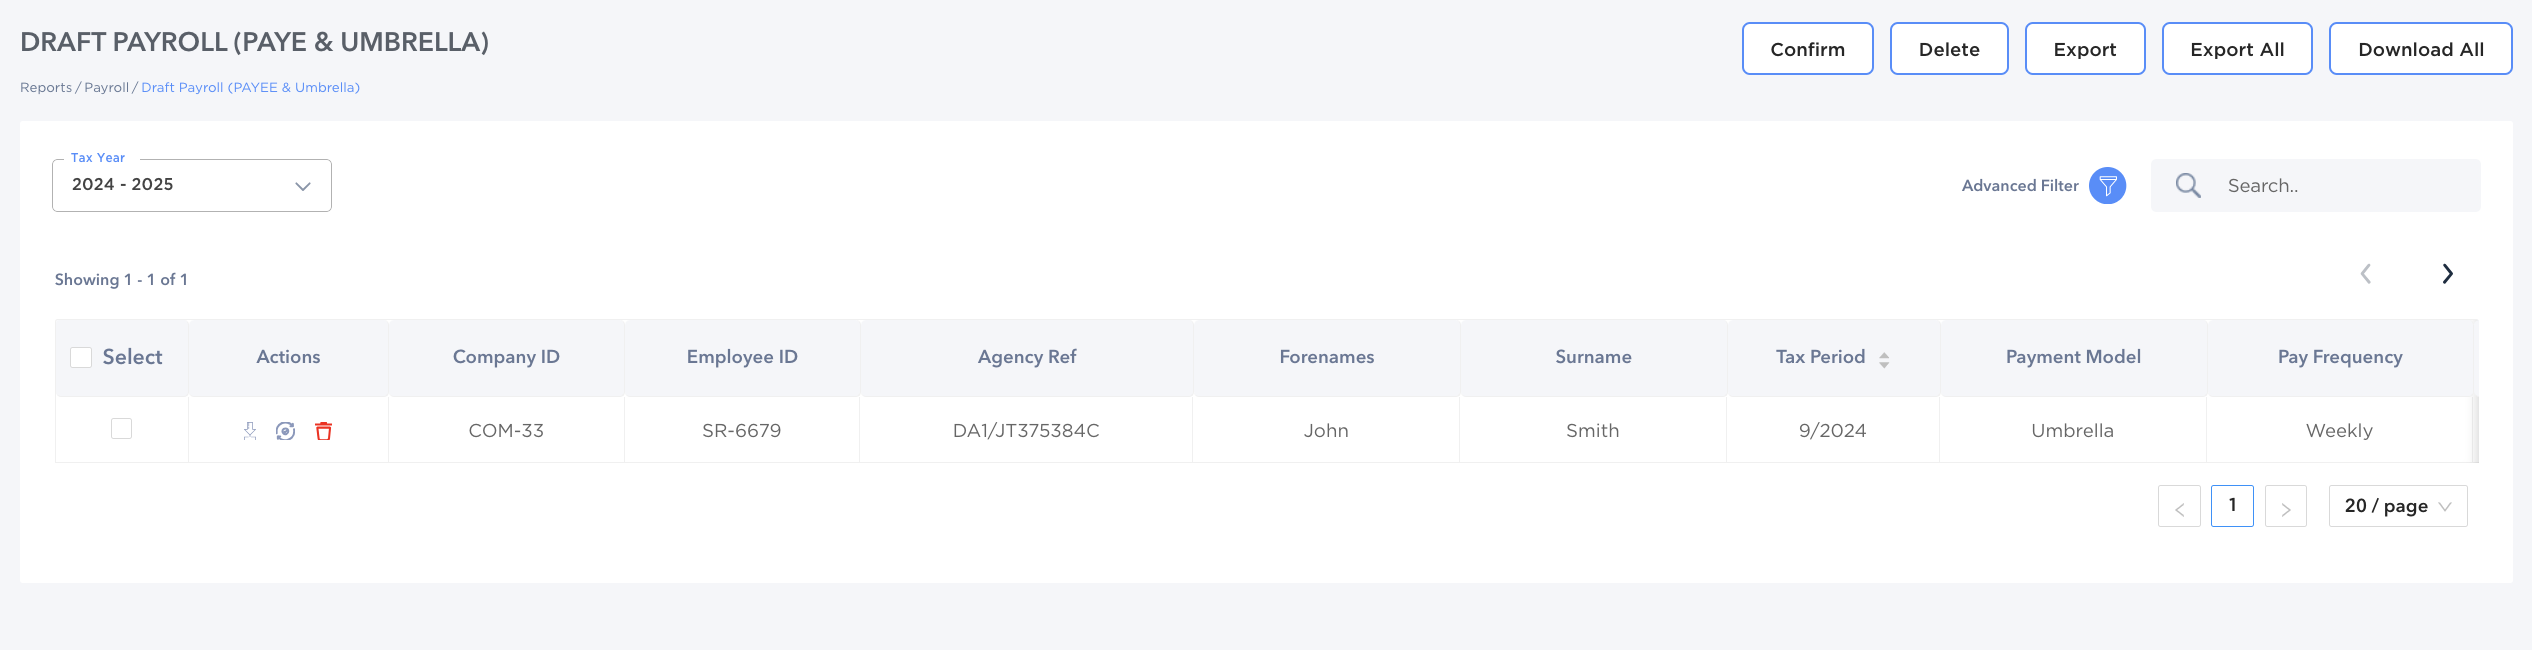Open the Advanced Filter funnel icon

coord(2107,186)
